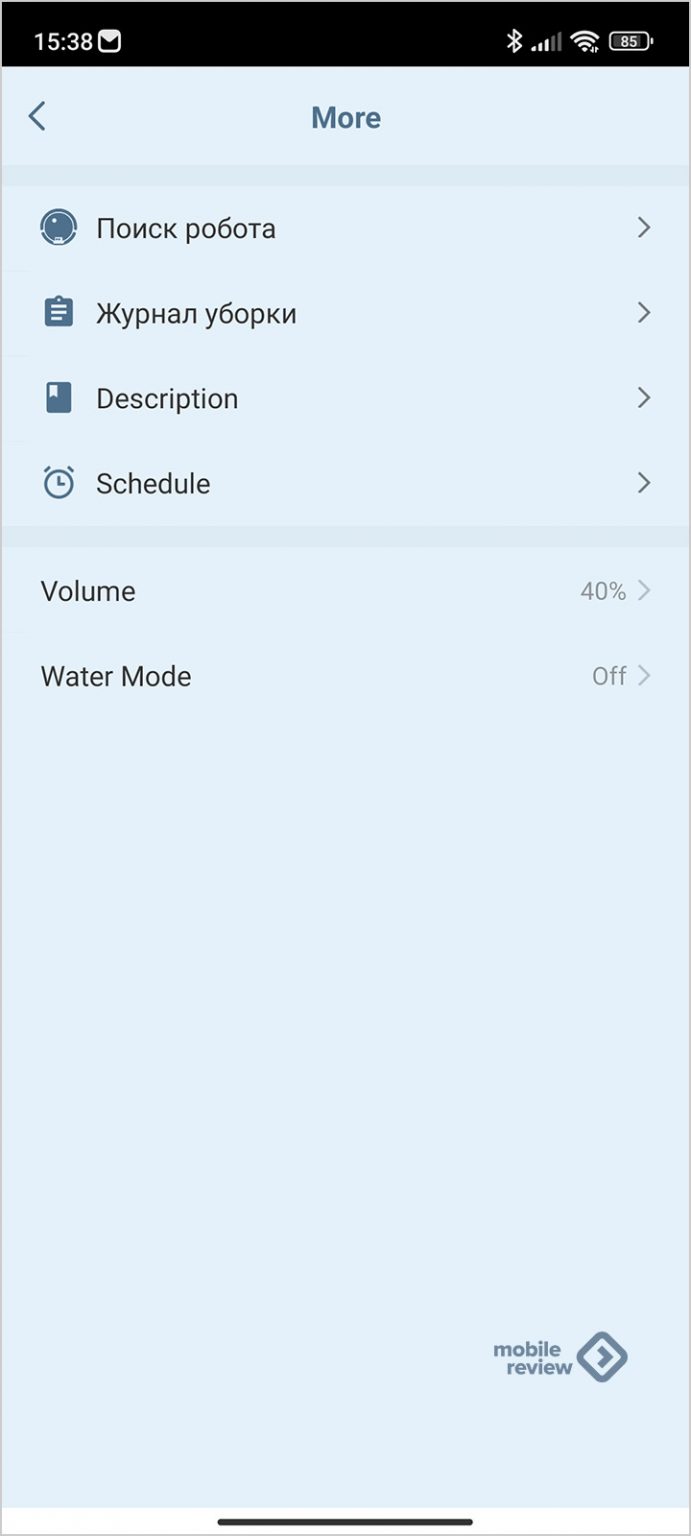Tap the mobile review logo
The image size is (691, 1536).
(x=560, y=1357)
